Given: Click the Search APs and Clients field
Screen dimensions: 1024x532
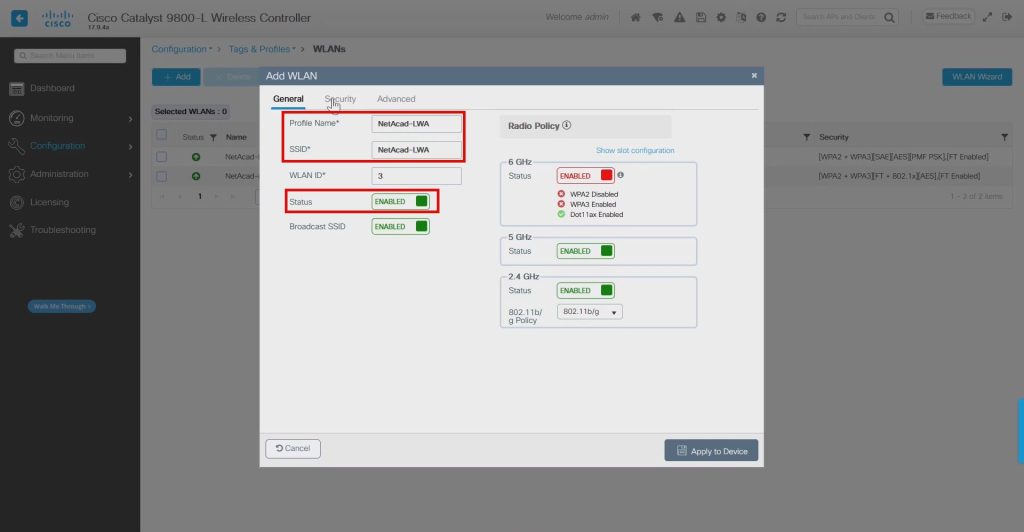Looking at the screenshot, I should [840, 17].
